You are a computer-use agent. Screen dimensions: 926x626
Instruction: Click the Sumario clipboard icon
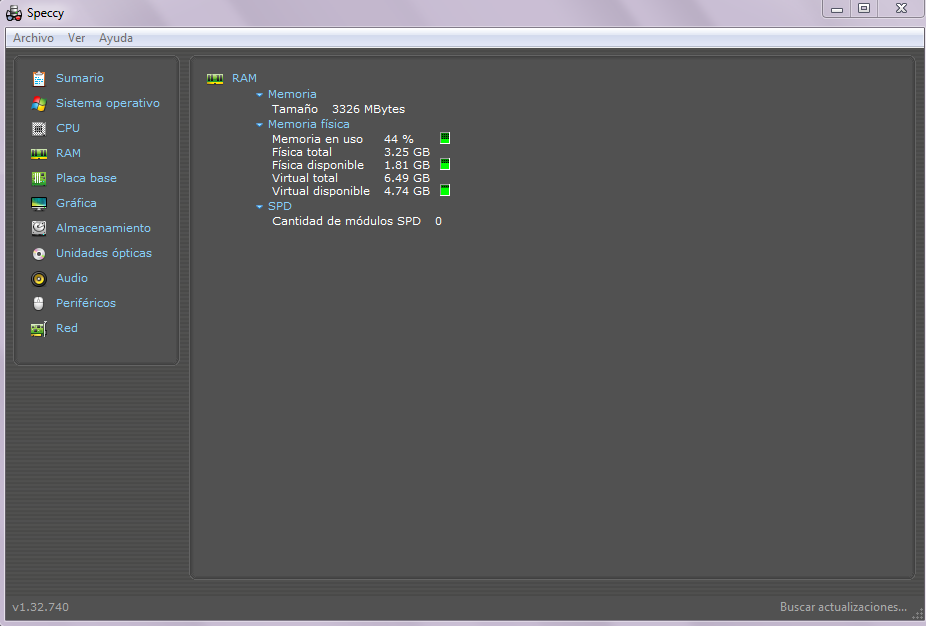(x=39, y=79)
